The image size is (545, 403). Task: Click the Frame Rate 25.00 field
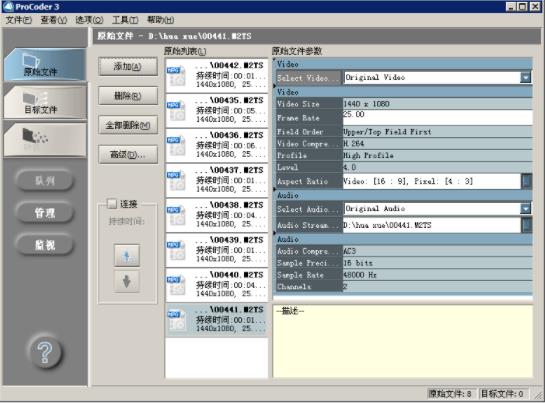tap(437, 118)
